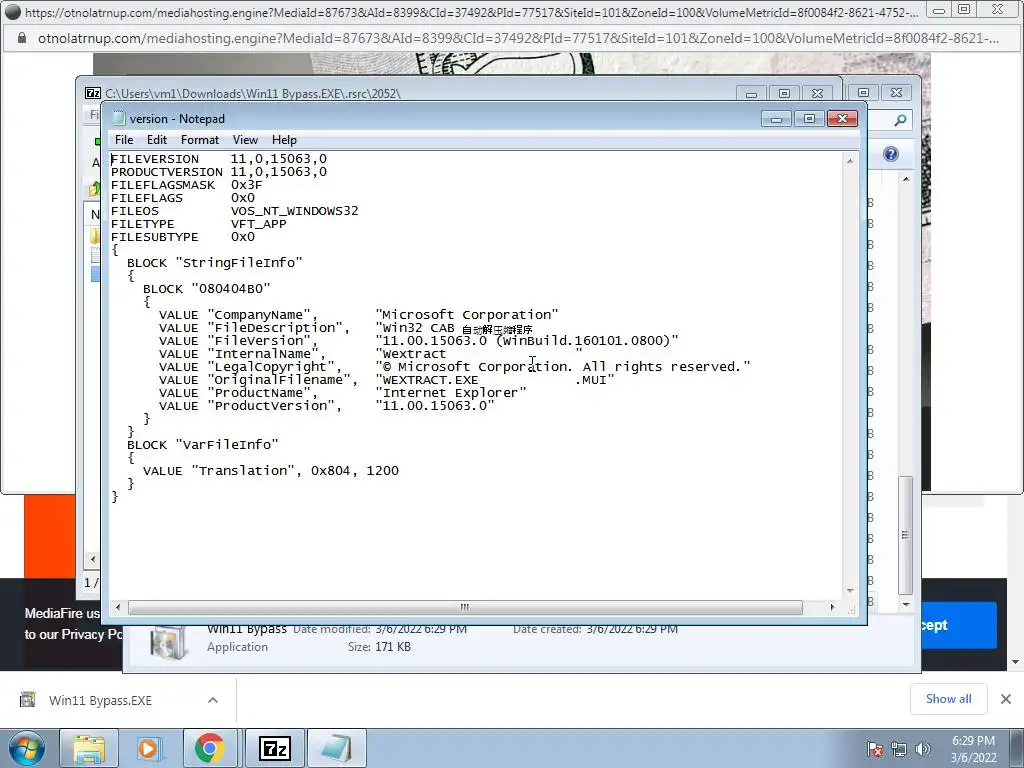Expand the Win11 Bypass.EXE download options chevron
Screen dimensions: 1024x768
(x=212, y=700)
